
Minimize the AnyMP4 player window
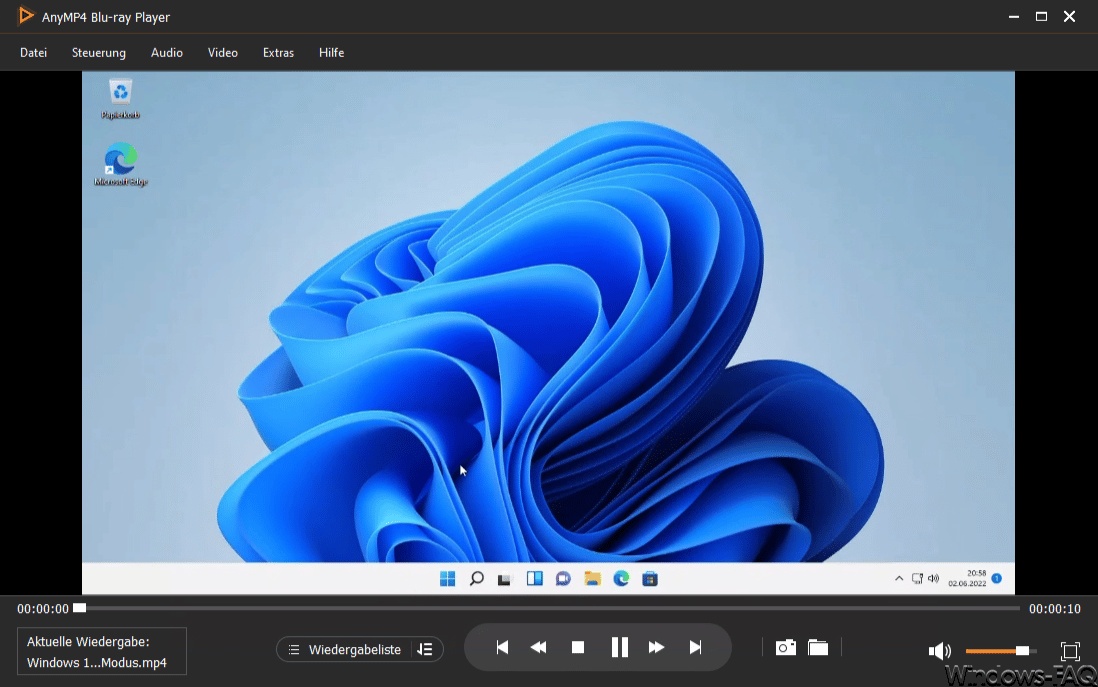(1014, 16)
